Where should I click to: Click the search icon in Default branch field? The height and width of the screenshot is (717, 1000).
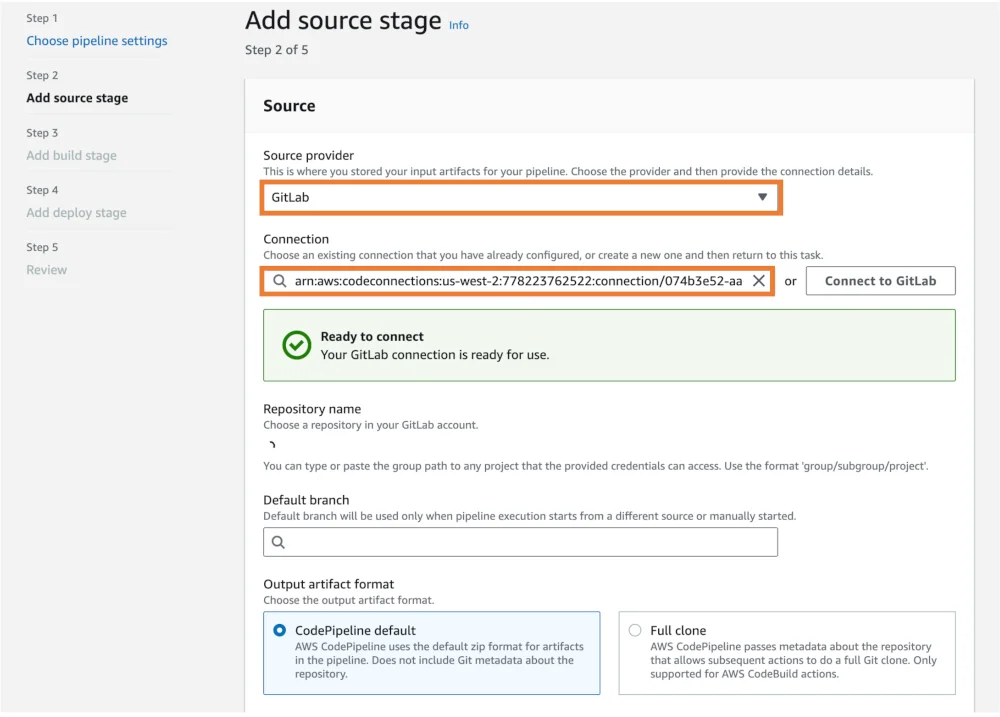pyautogui.click(x=277, y=542)
